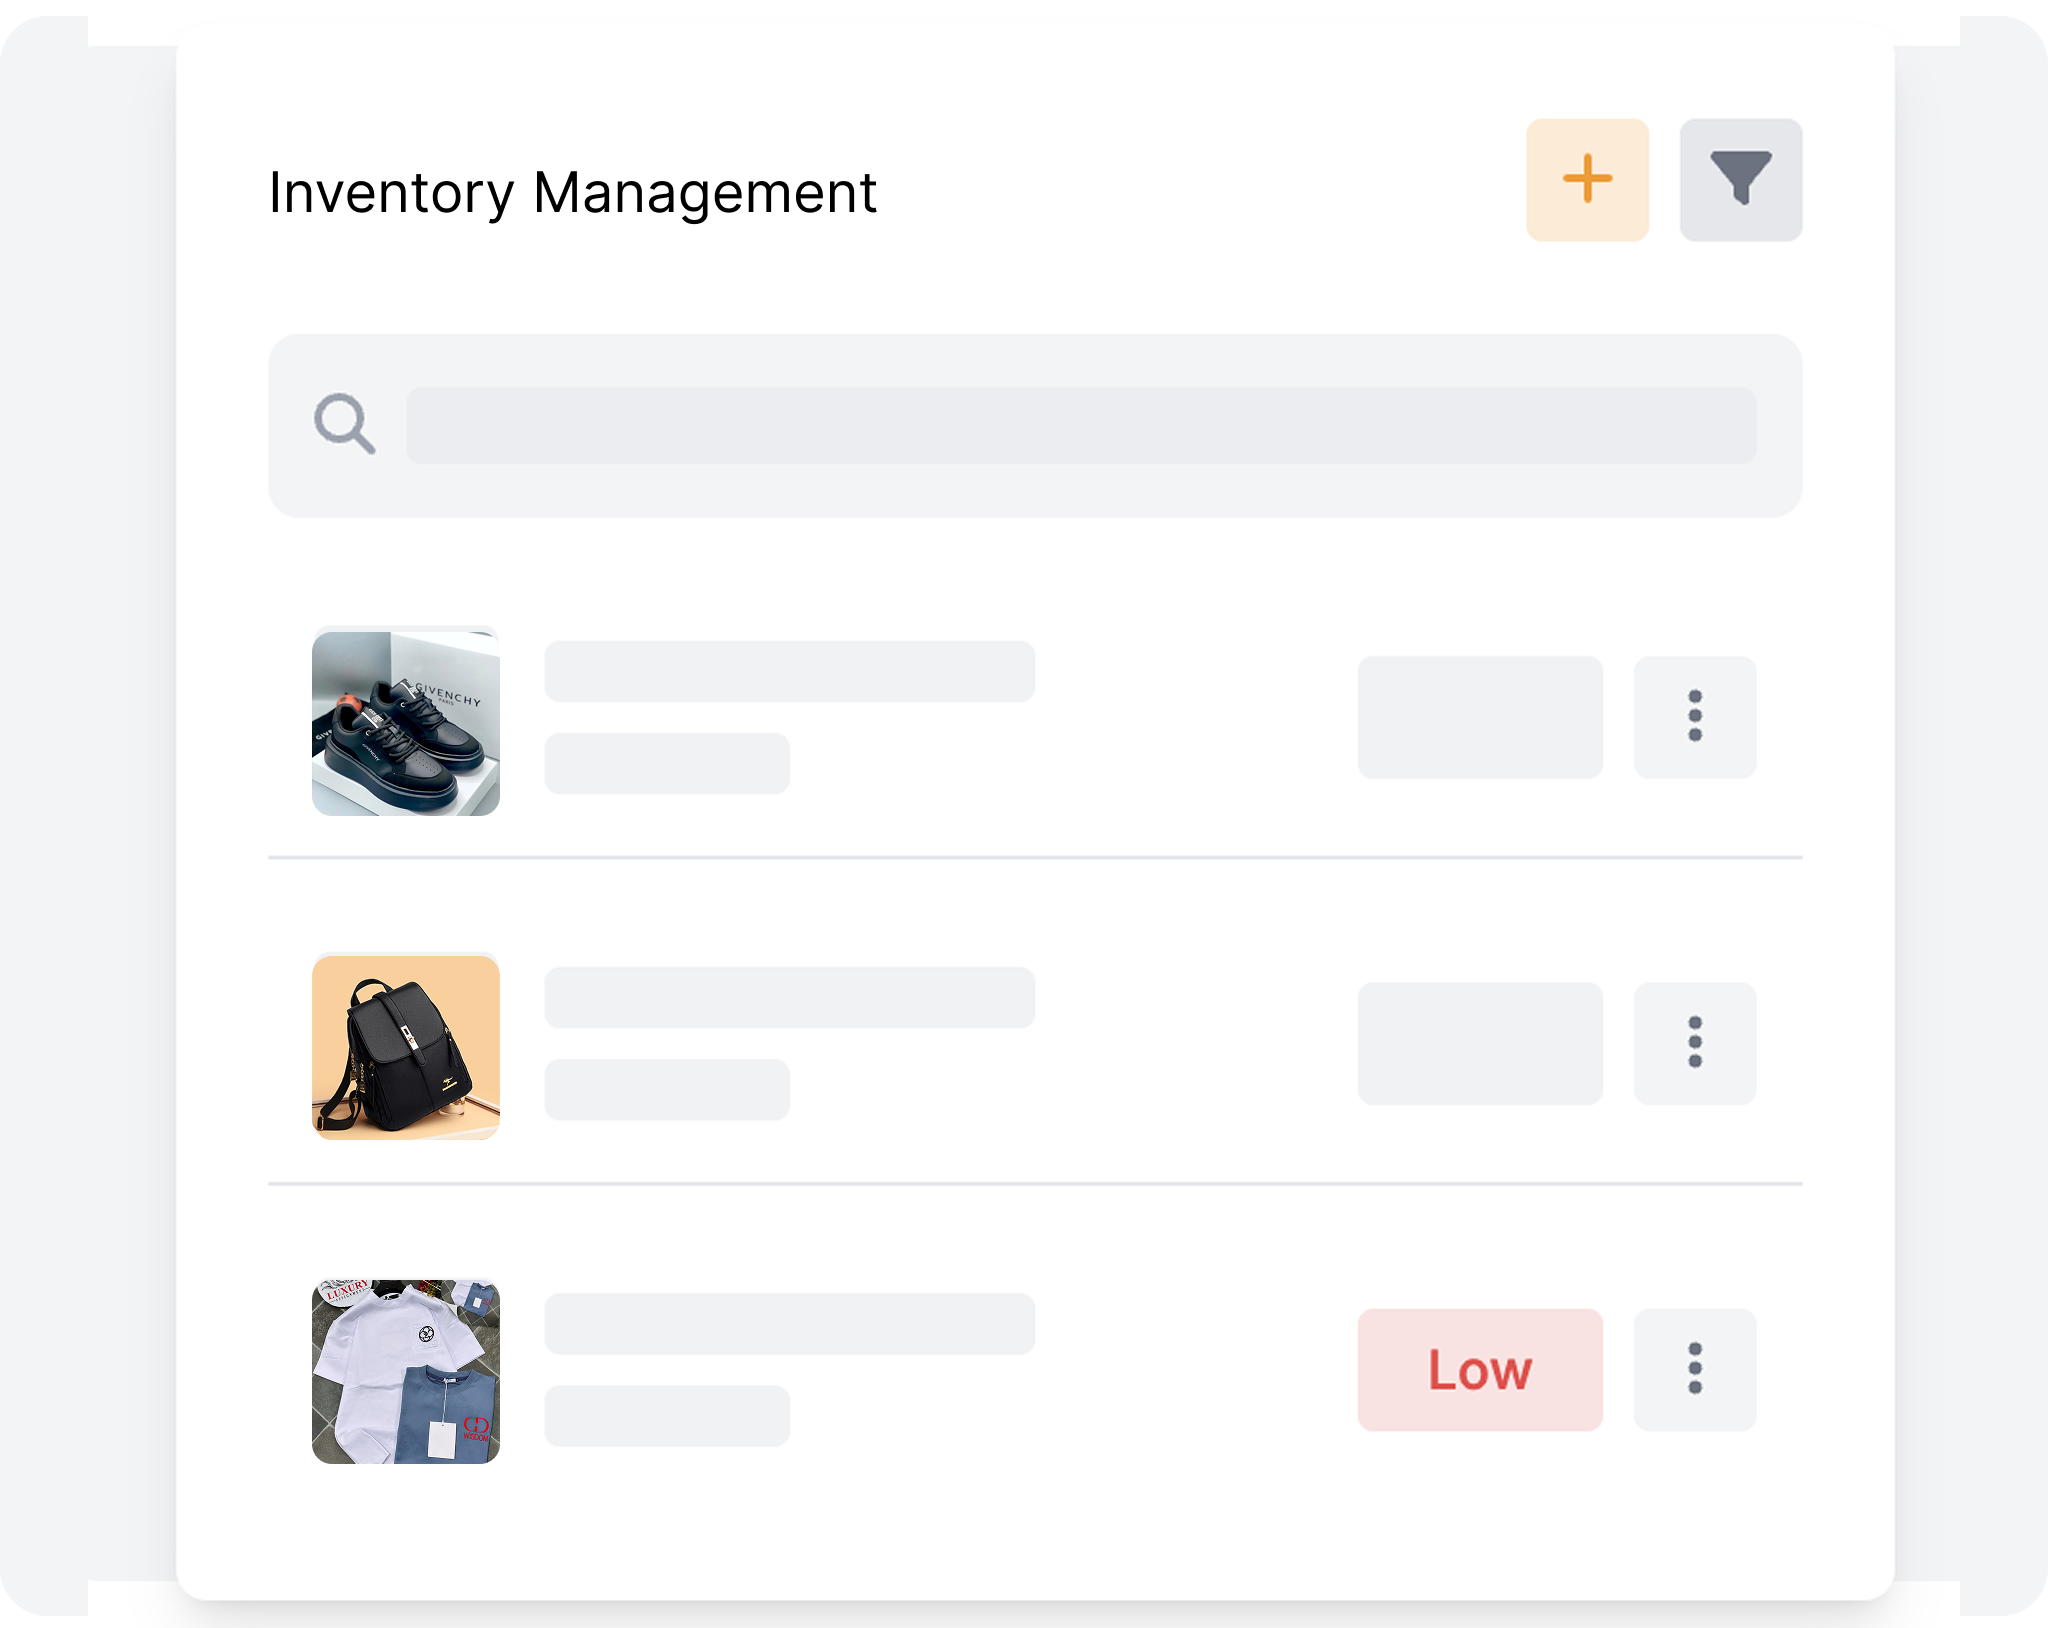This screenshot has width=2048, height=1628.
Task: Click the sneakers item stock status box
Action: [1480, 717]
